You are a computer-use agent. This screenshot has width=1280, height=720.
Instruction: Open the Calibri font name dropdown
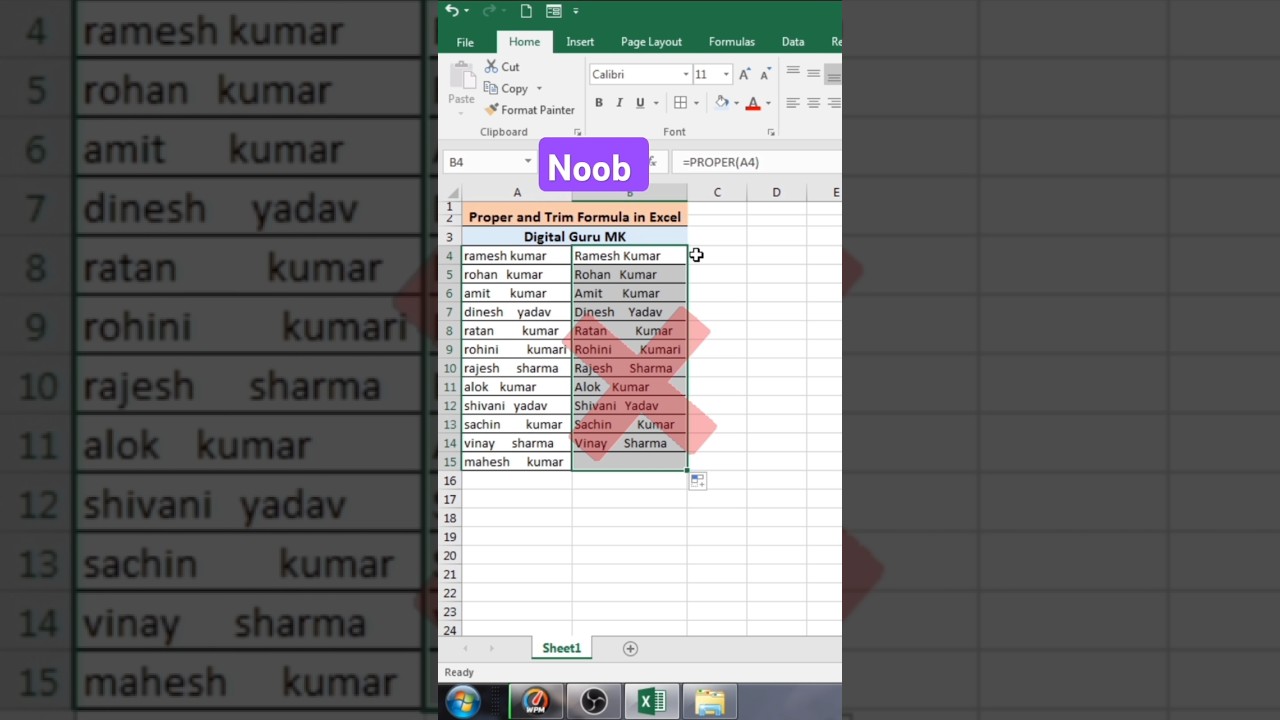[x=686, y=74]
